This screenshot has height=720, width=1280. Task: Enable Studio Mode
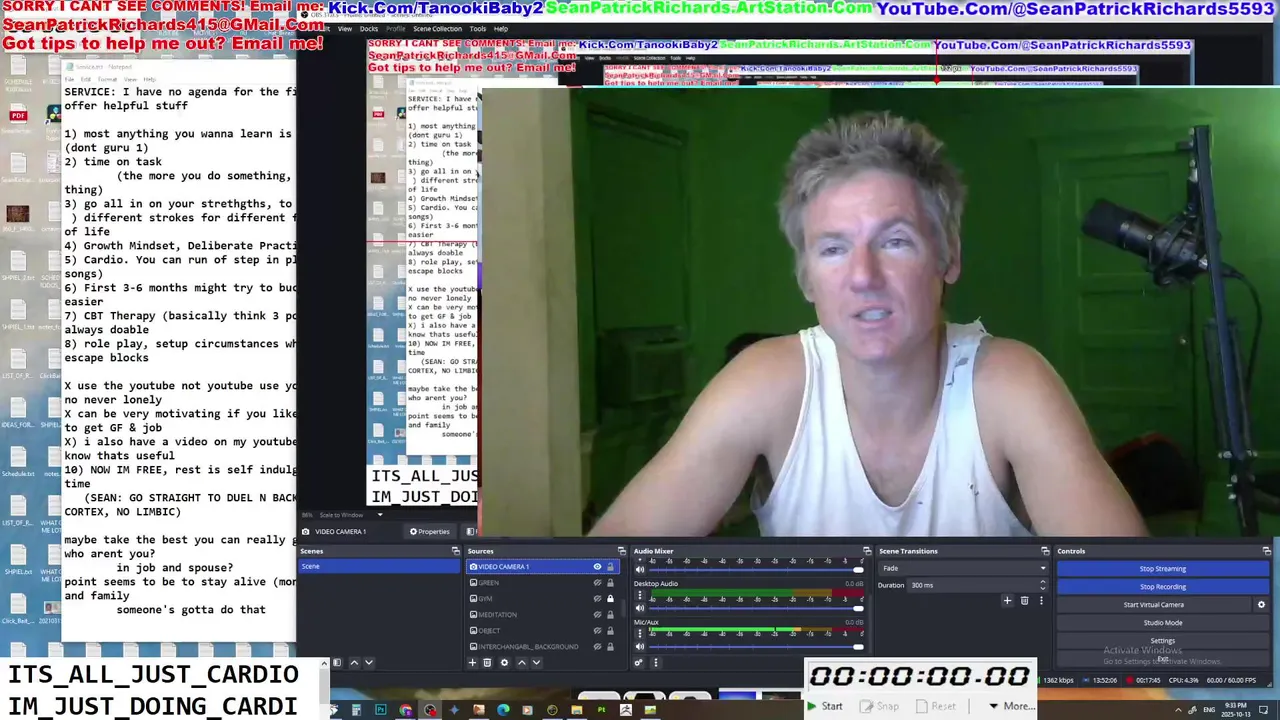click(x=1162, y=622)
